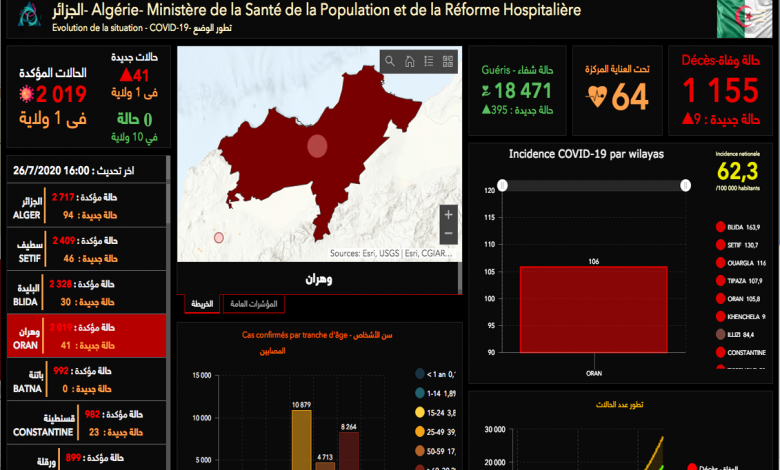Select the ورقلة row at list bottom
780x470 pixels.
point(87,458)
